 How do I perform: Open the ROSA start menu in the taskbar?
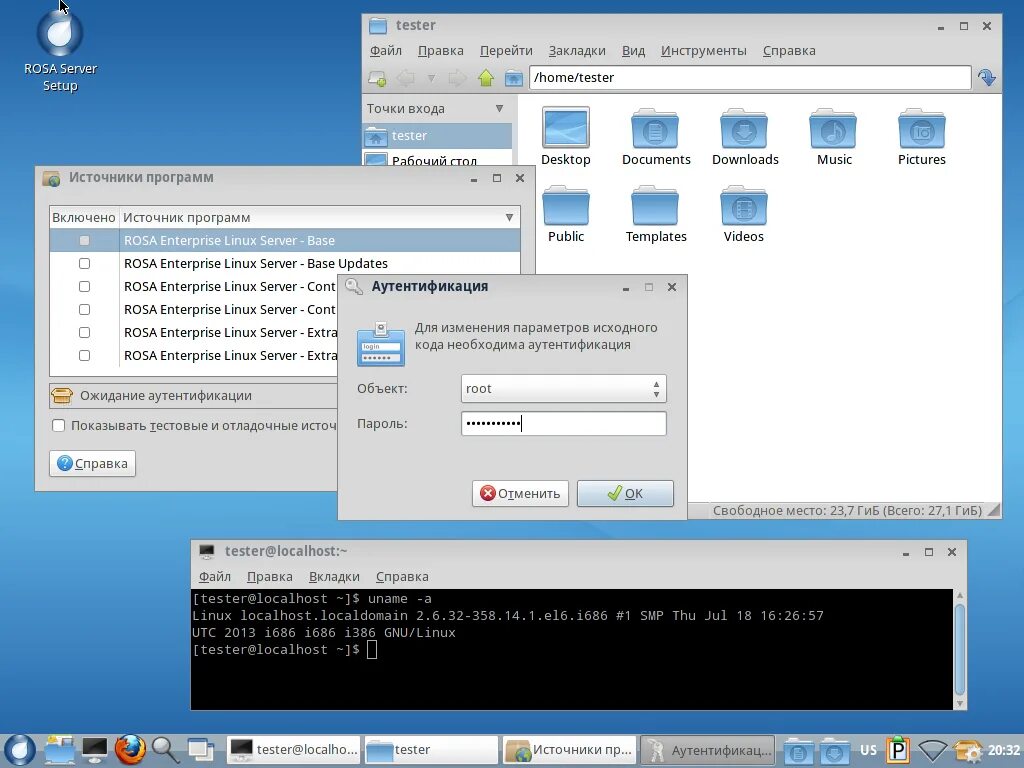pyautogui.click(x=20, y=750)
